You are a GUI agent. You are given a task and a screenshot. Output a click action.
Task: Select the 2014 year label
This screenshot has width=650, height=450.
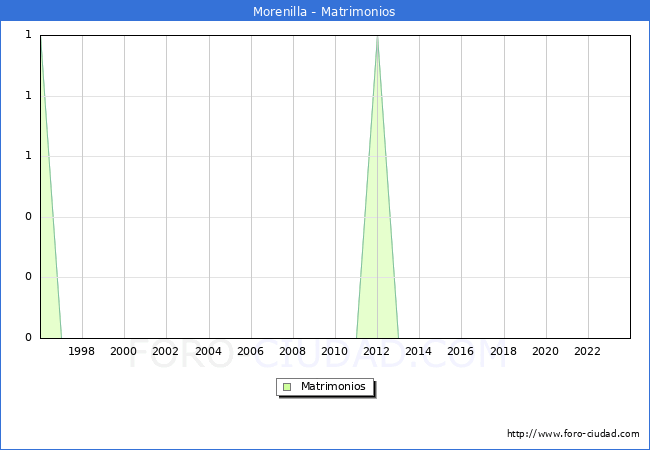(x=419, y=351)
